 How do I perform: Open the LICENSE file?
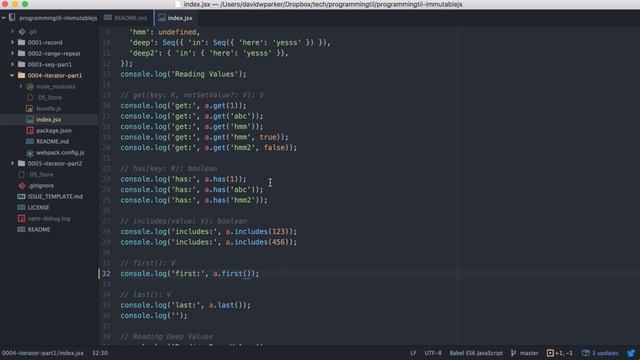[38, 207]
